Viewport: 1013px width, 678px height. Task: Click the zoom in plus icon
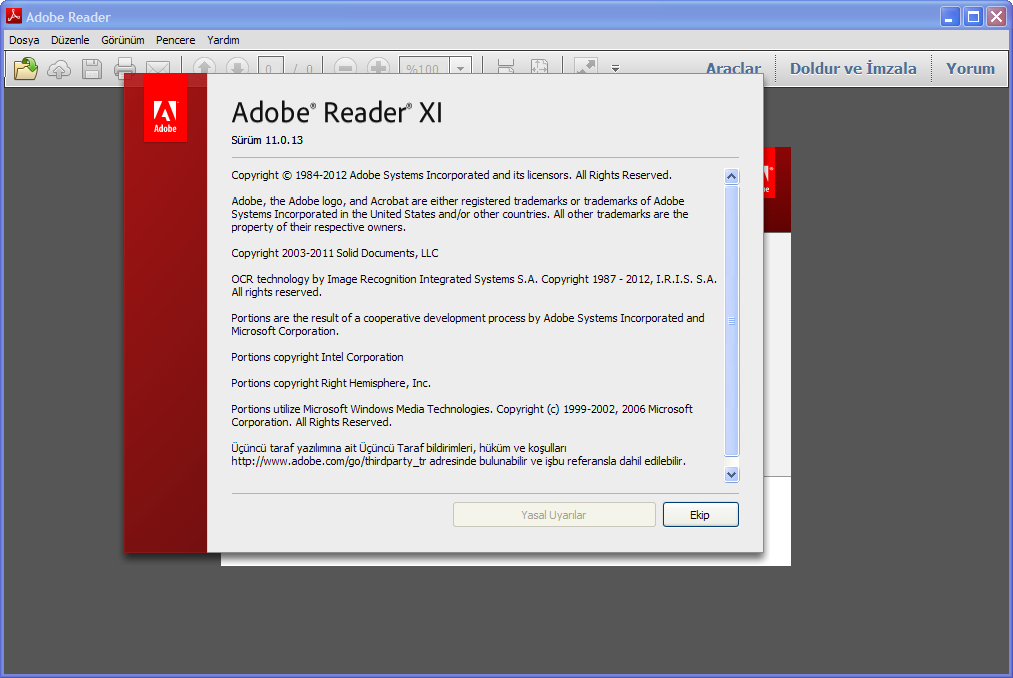(x=378, y=65)
